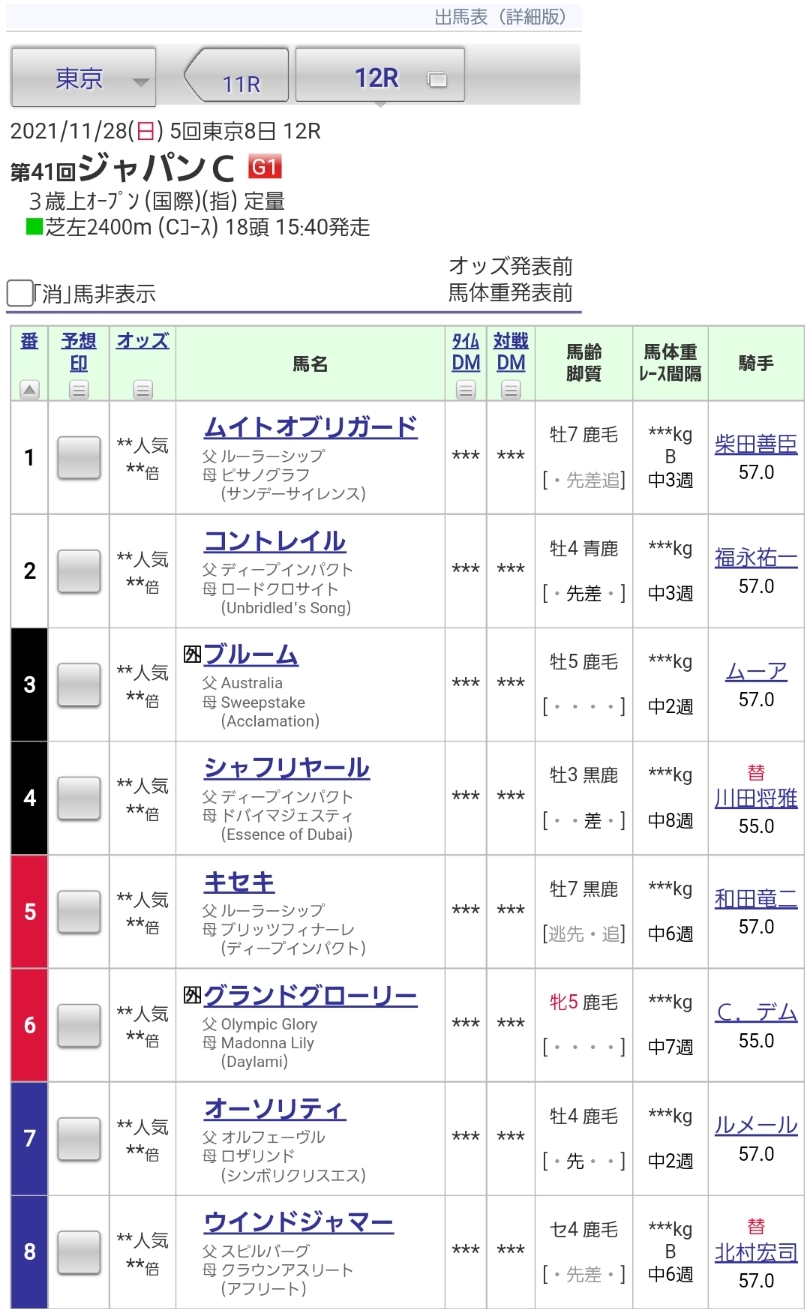This screenshot has height=1309, width=805.
Task: Click sire name ディープインパクト under コントレイル
Action: 287,569
